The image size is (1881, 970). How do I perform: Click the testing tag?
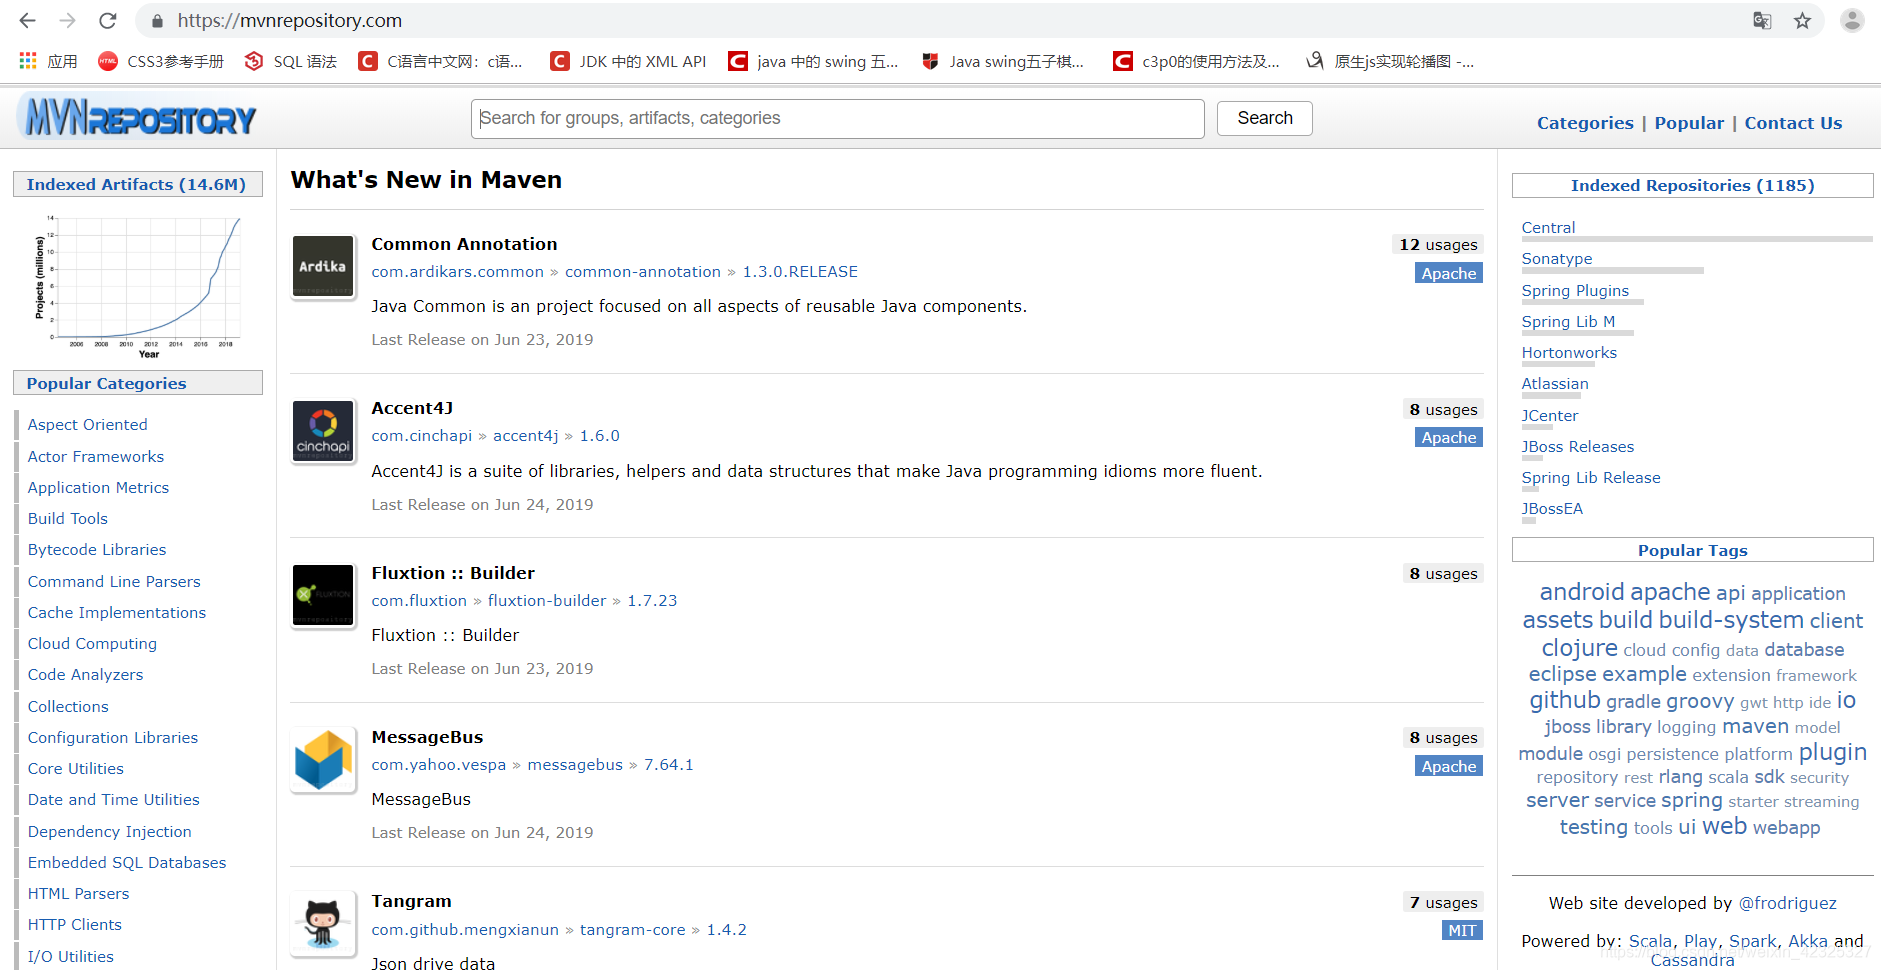1593,827
